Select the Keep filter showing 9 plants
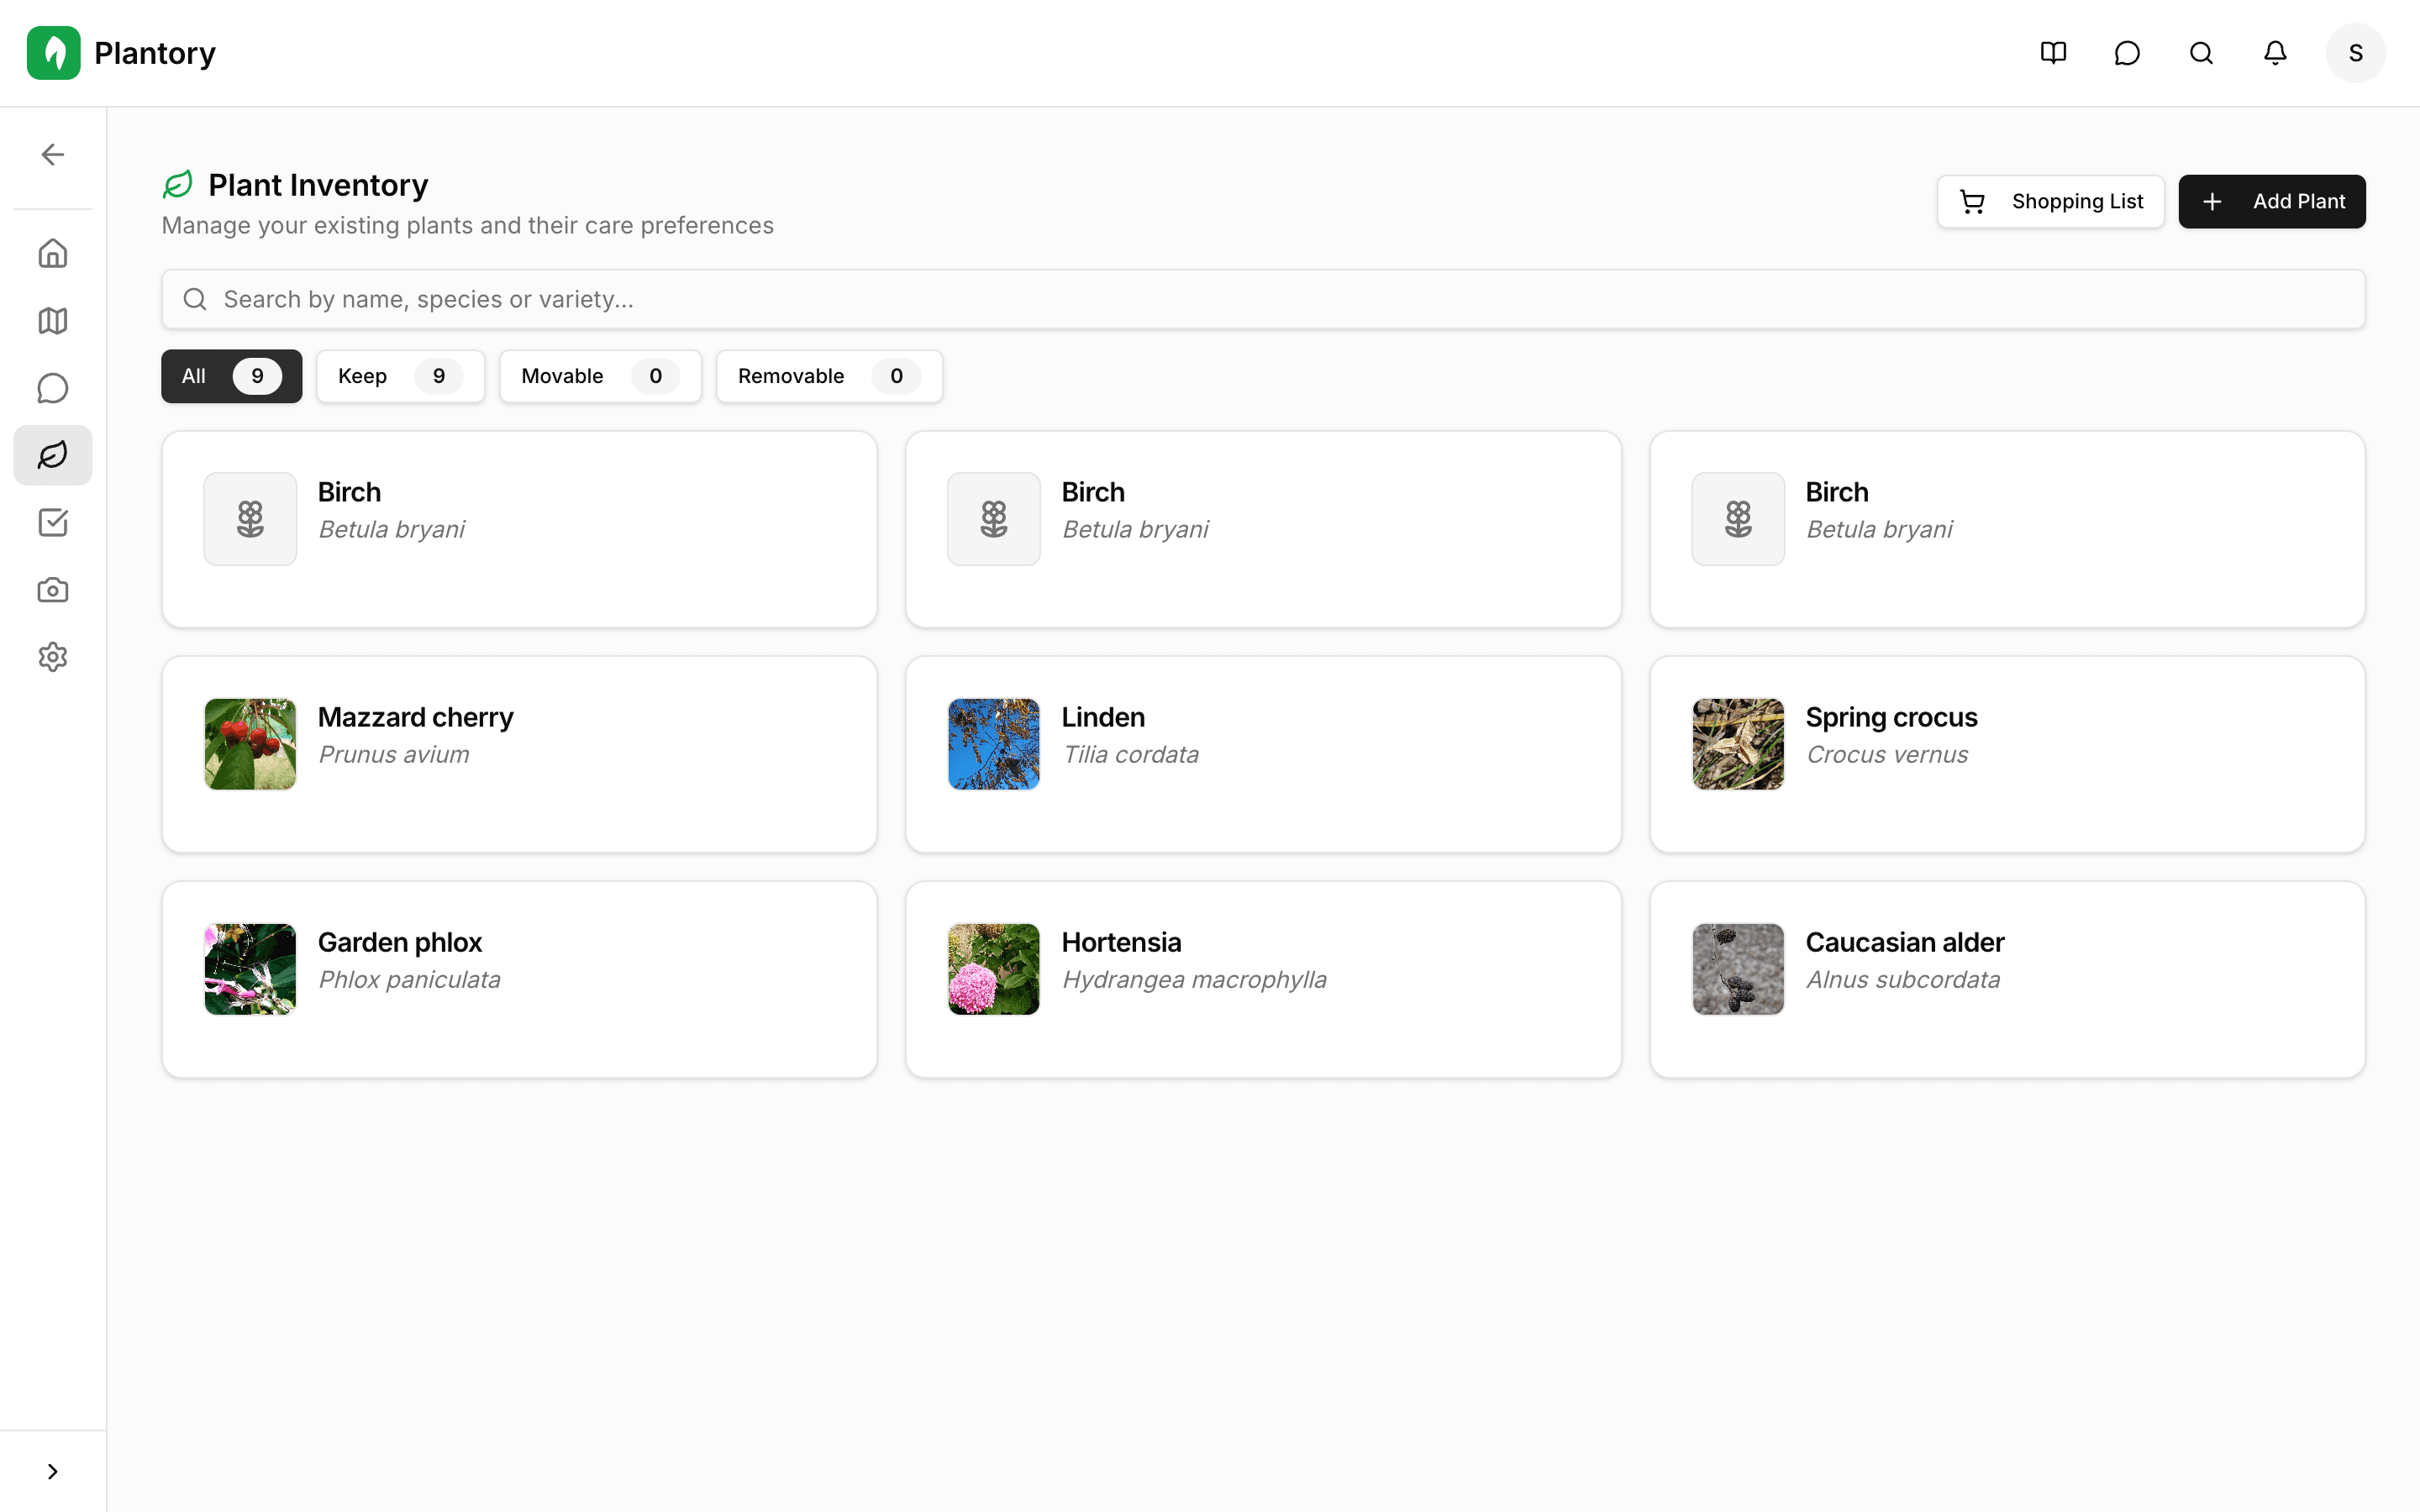 (400, 376)
